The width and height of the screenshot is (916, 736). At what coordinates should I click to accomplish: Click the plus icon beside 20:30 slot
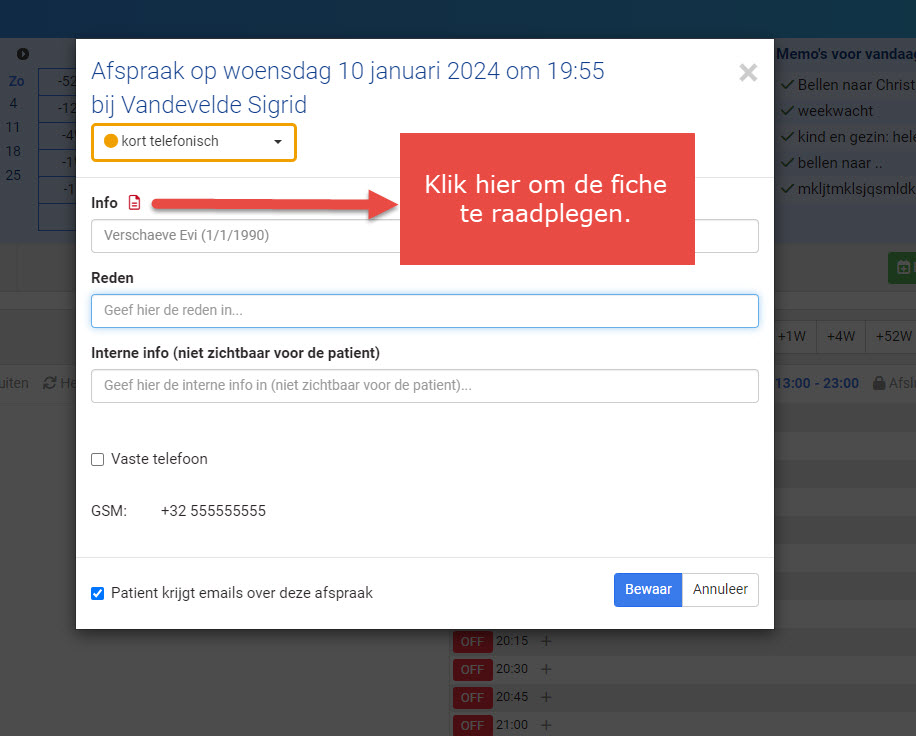pos(546,669)
